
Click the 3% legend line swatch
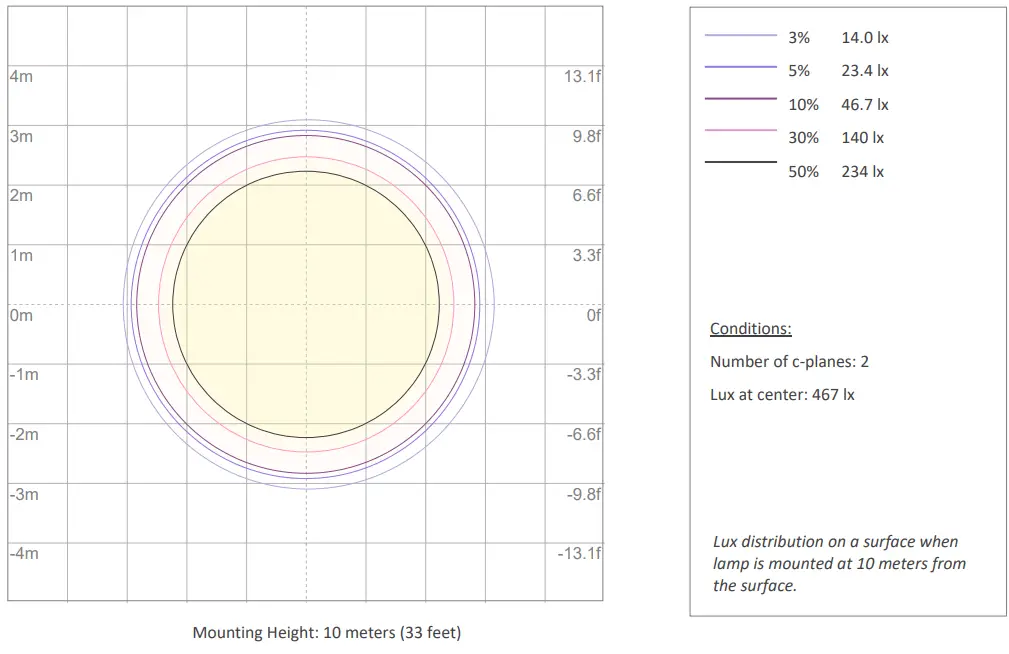(x=741, y=35)
